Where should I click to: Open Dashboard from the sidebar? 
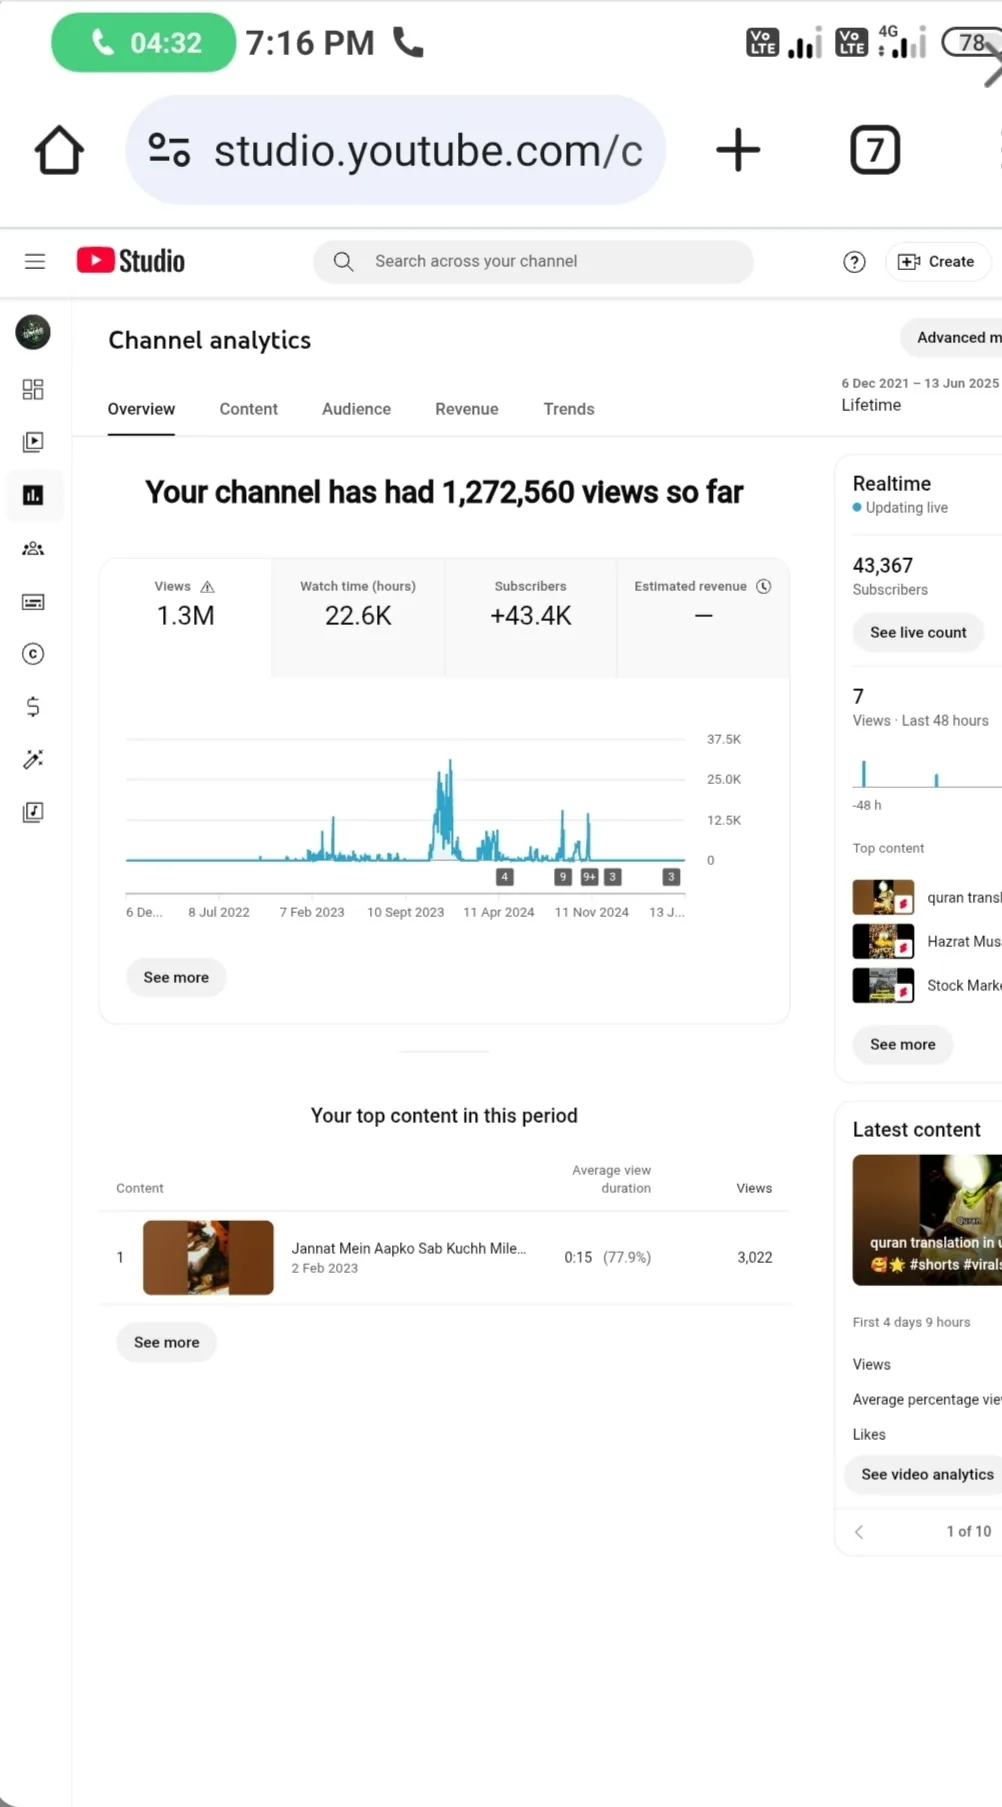[x=33, y=389]
